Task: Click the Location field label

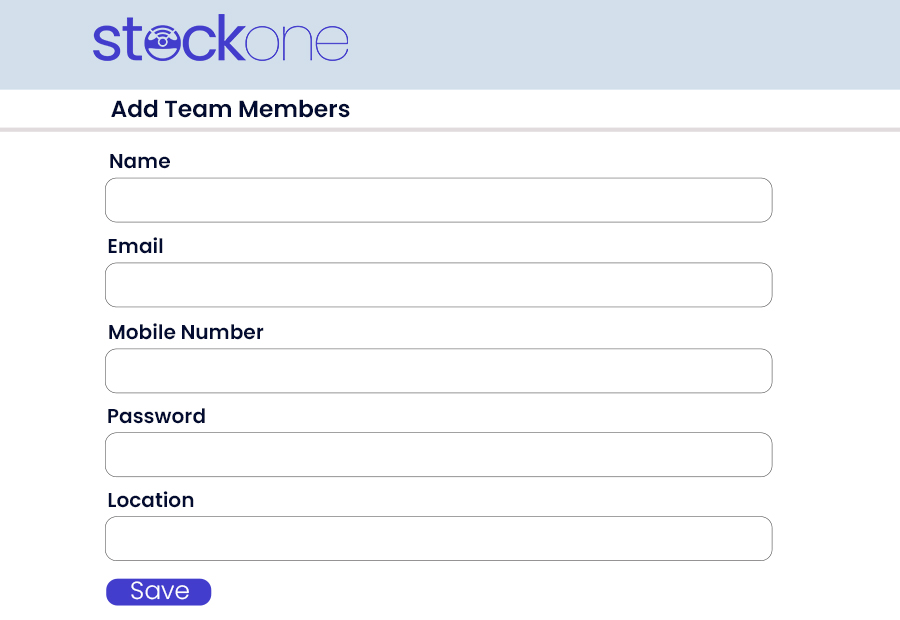Action: click(x=151, y=500)
